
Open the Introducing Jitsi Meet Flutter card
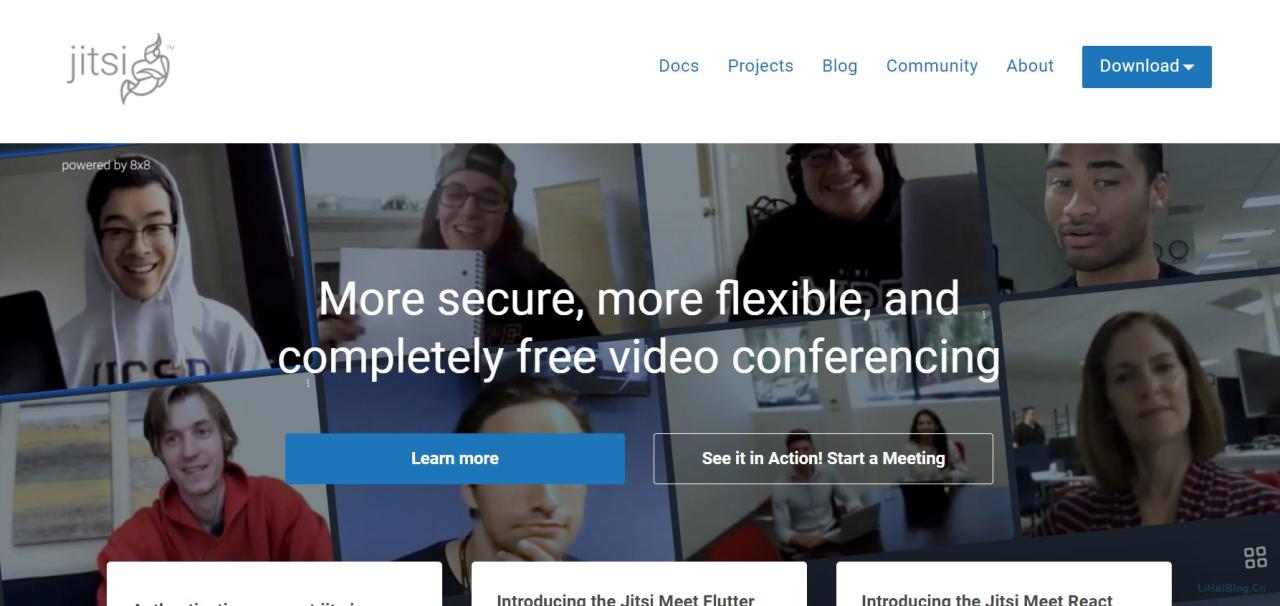[x=639, y=584]
